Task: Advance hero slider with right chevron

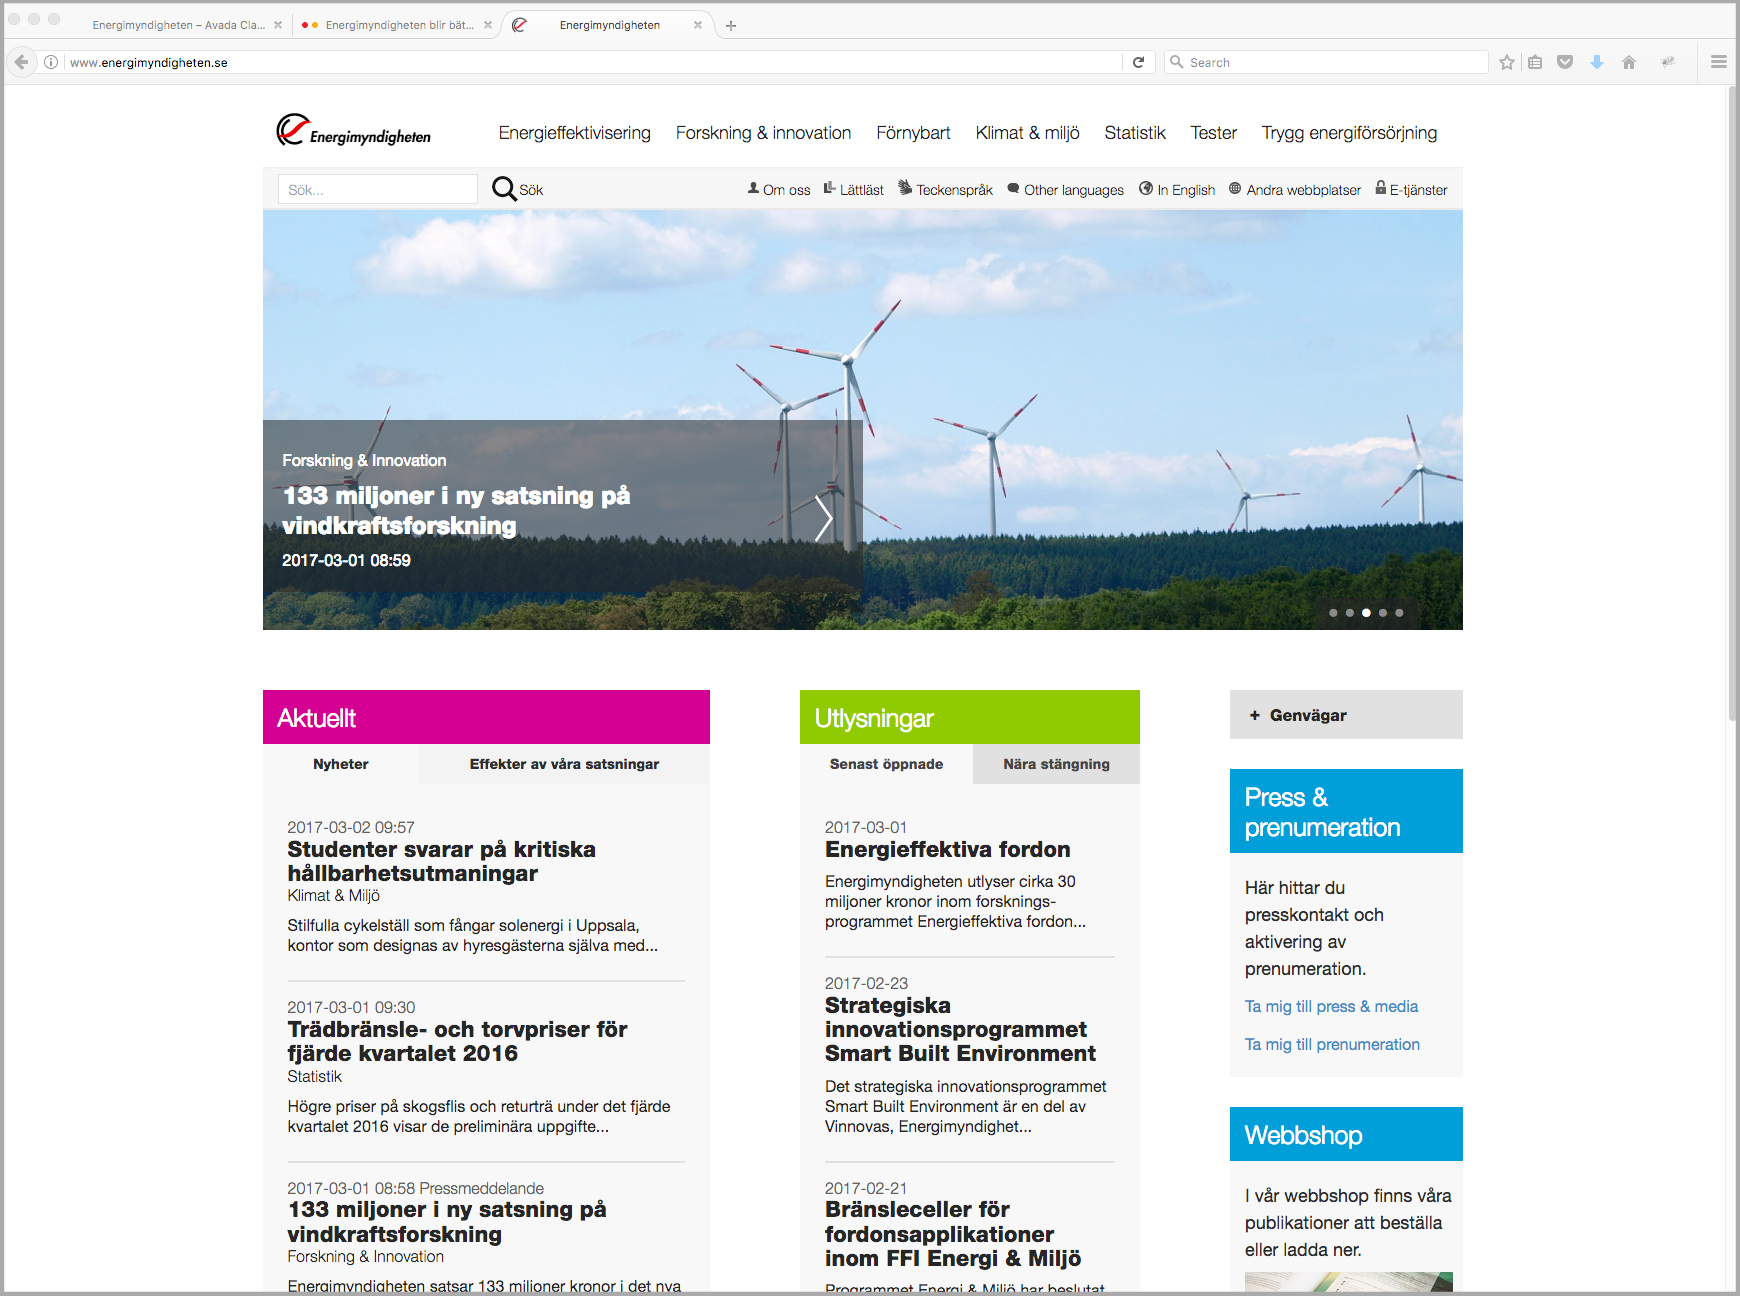Action: coord(823,518)
